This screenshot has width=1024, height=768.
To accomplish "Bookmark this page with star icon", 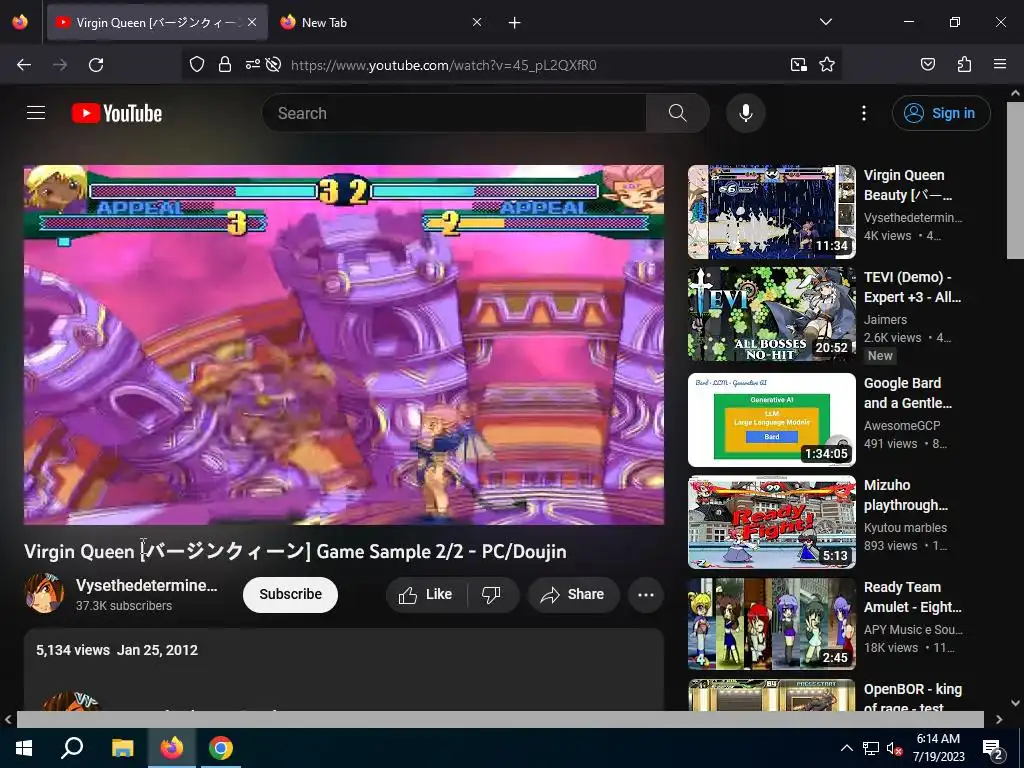I will point(827,65).
